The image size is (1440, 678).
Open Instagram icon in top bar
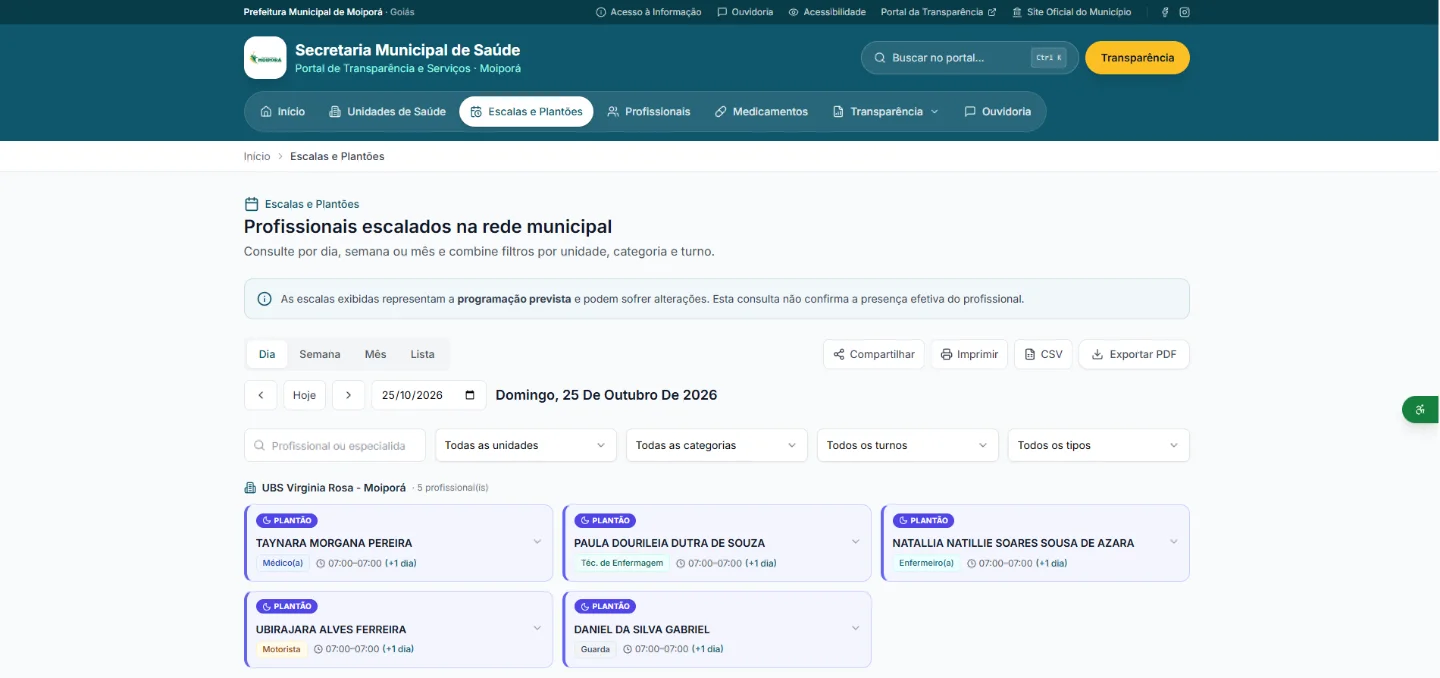tap(1184, 12)
